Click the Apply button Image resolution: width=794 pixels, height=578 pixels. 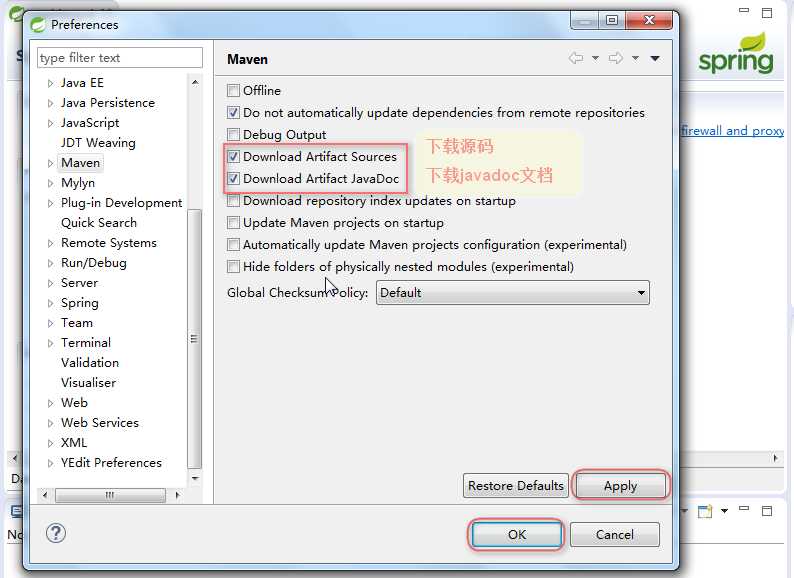point(620,486)
